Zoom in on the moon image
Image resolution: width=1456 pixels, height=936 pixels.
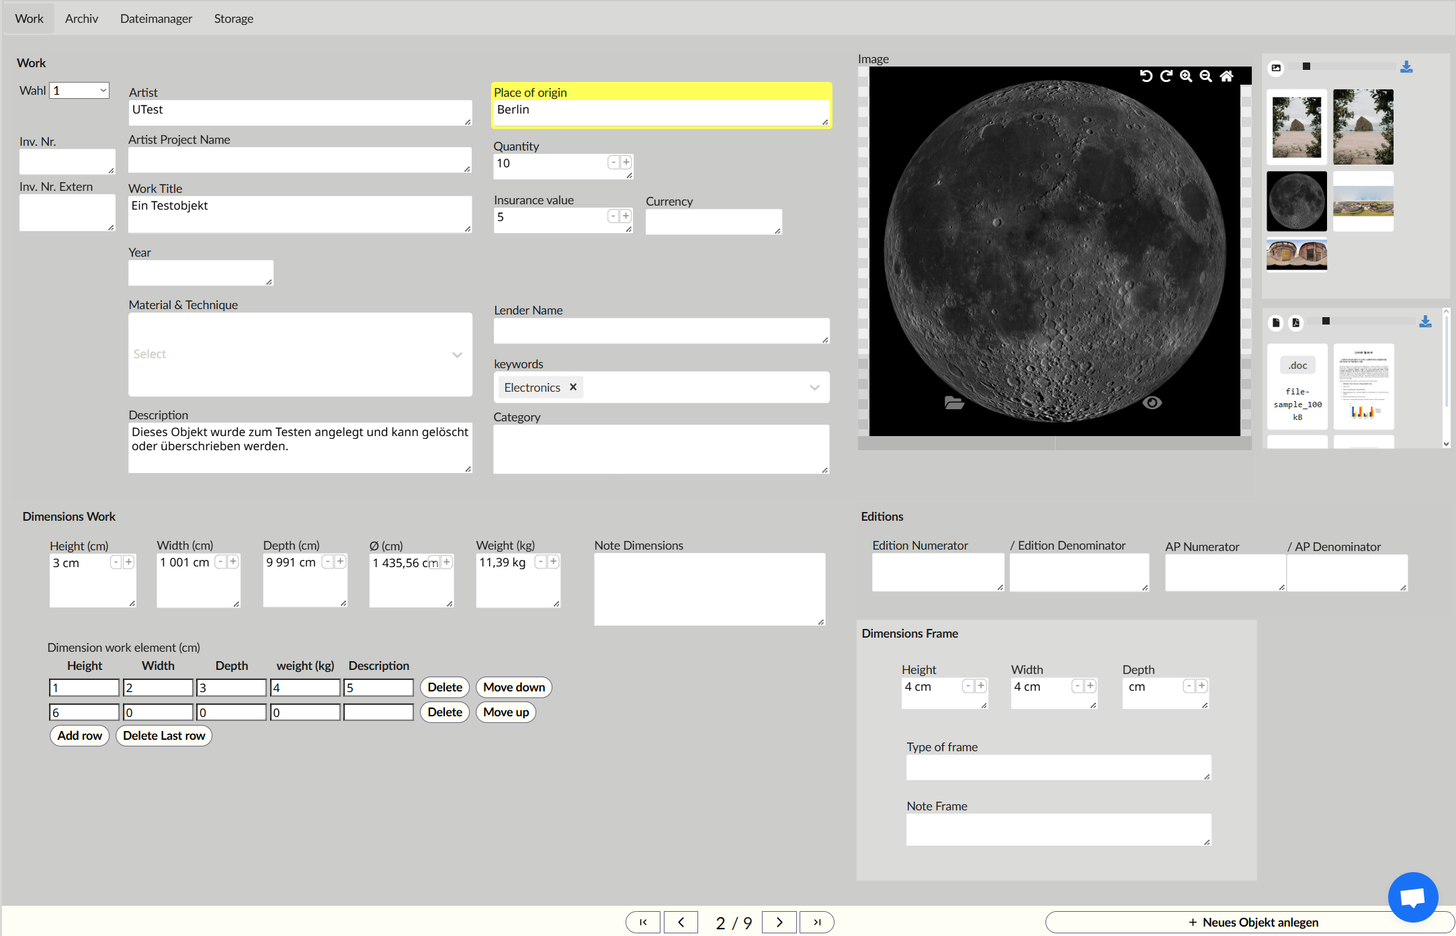[x=1186, y=76]
